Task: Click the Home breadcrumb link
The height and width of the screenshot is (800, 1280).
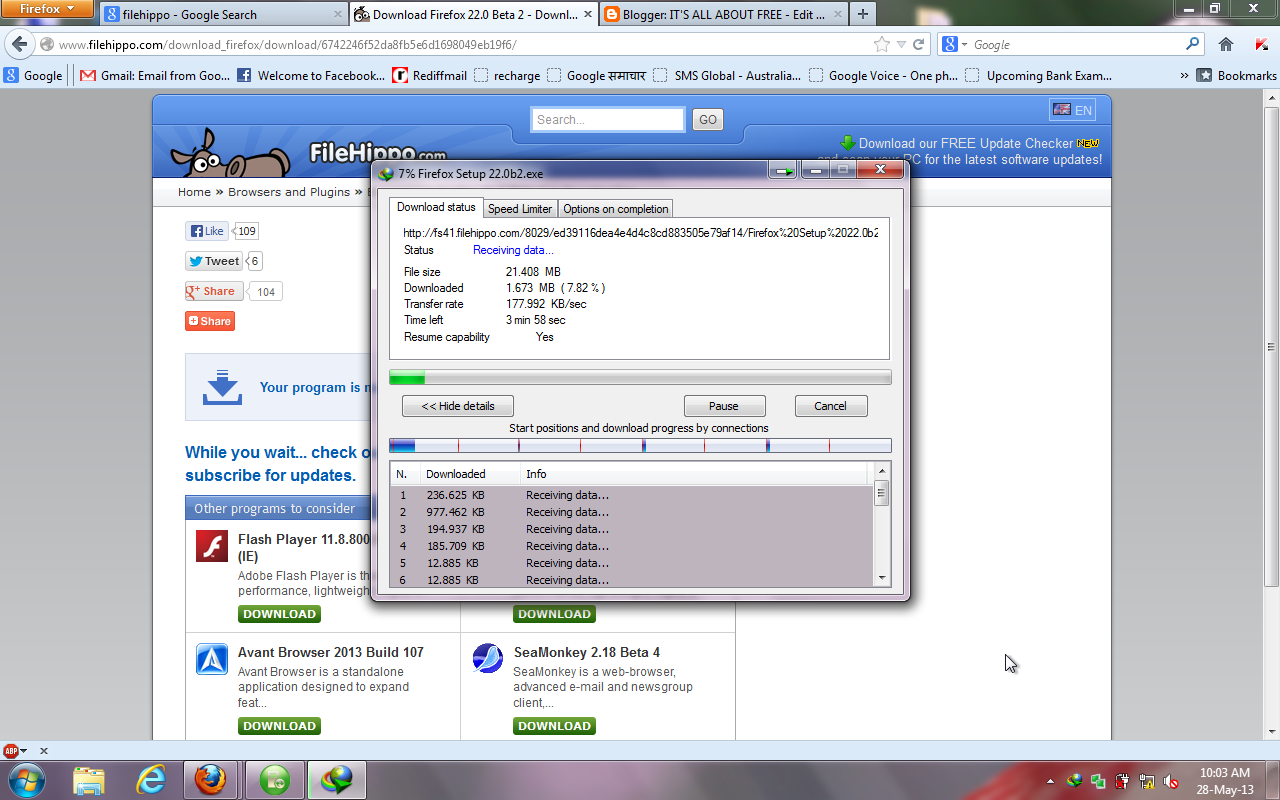Action: pyautogui.click(x=194, y=192)
